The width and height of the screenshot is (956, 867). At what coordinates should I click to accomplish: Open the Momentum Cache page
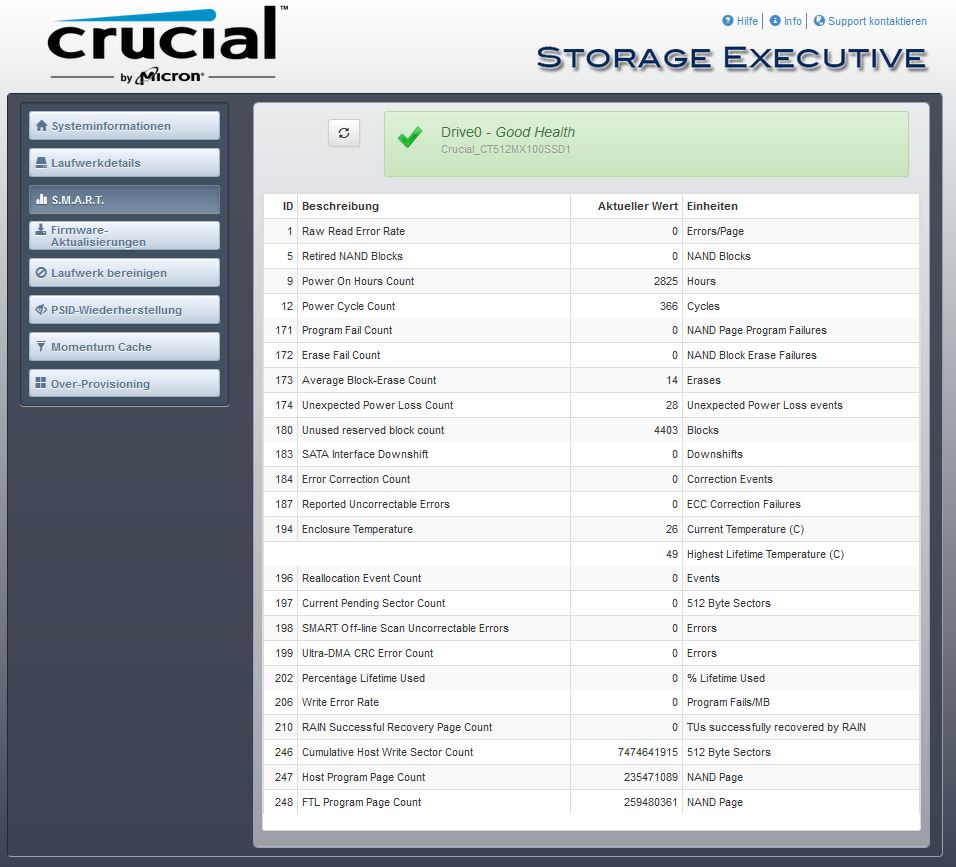[x=124, y=346]
